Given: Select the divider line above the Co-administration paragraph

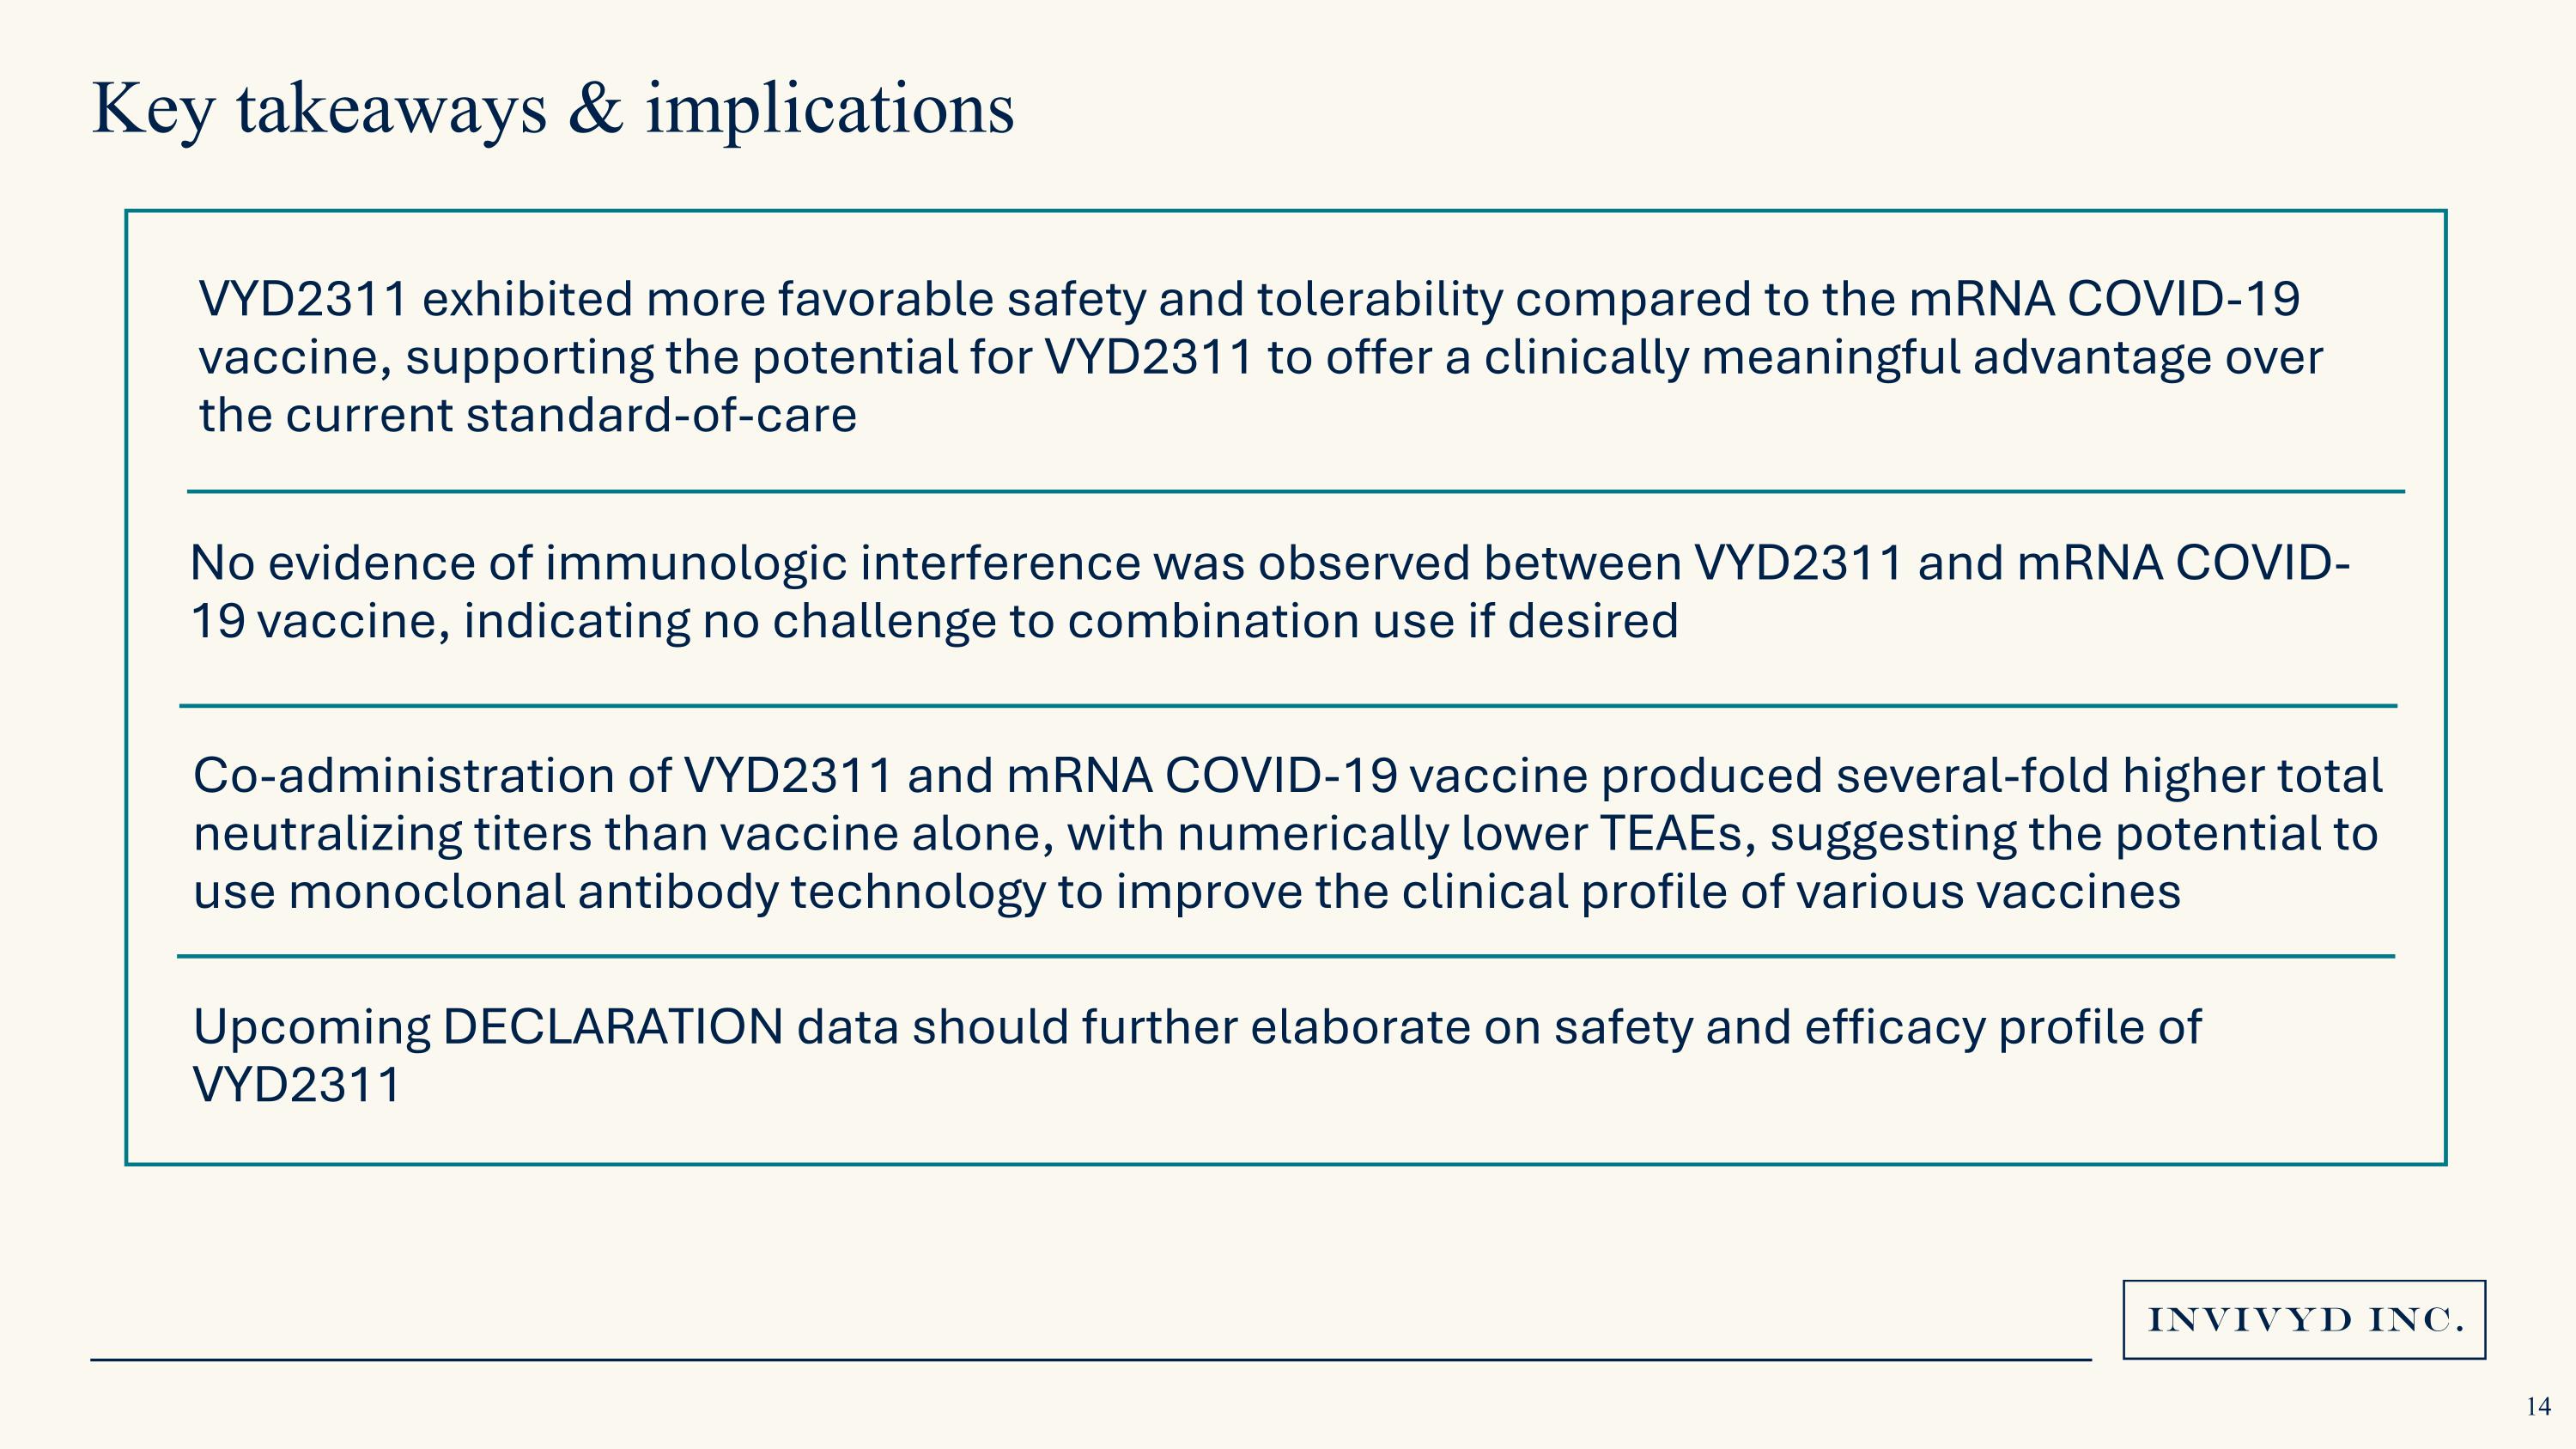Looking at the screenshot, I should [1288, 706].
